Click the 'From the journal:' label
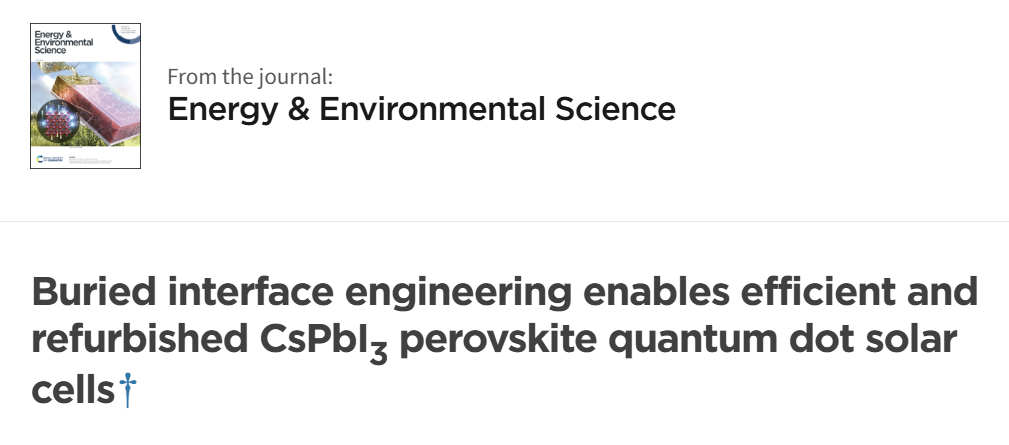 [x=250, y=77]
